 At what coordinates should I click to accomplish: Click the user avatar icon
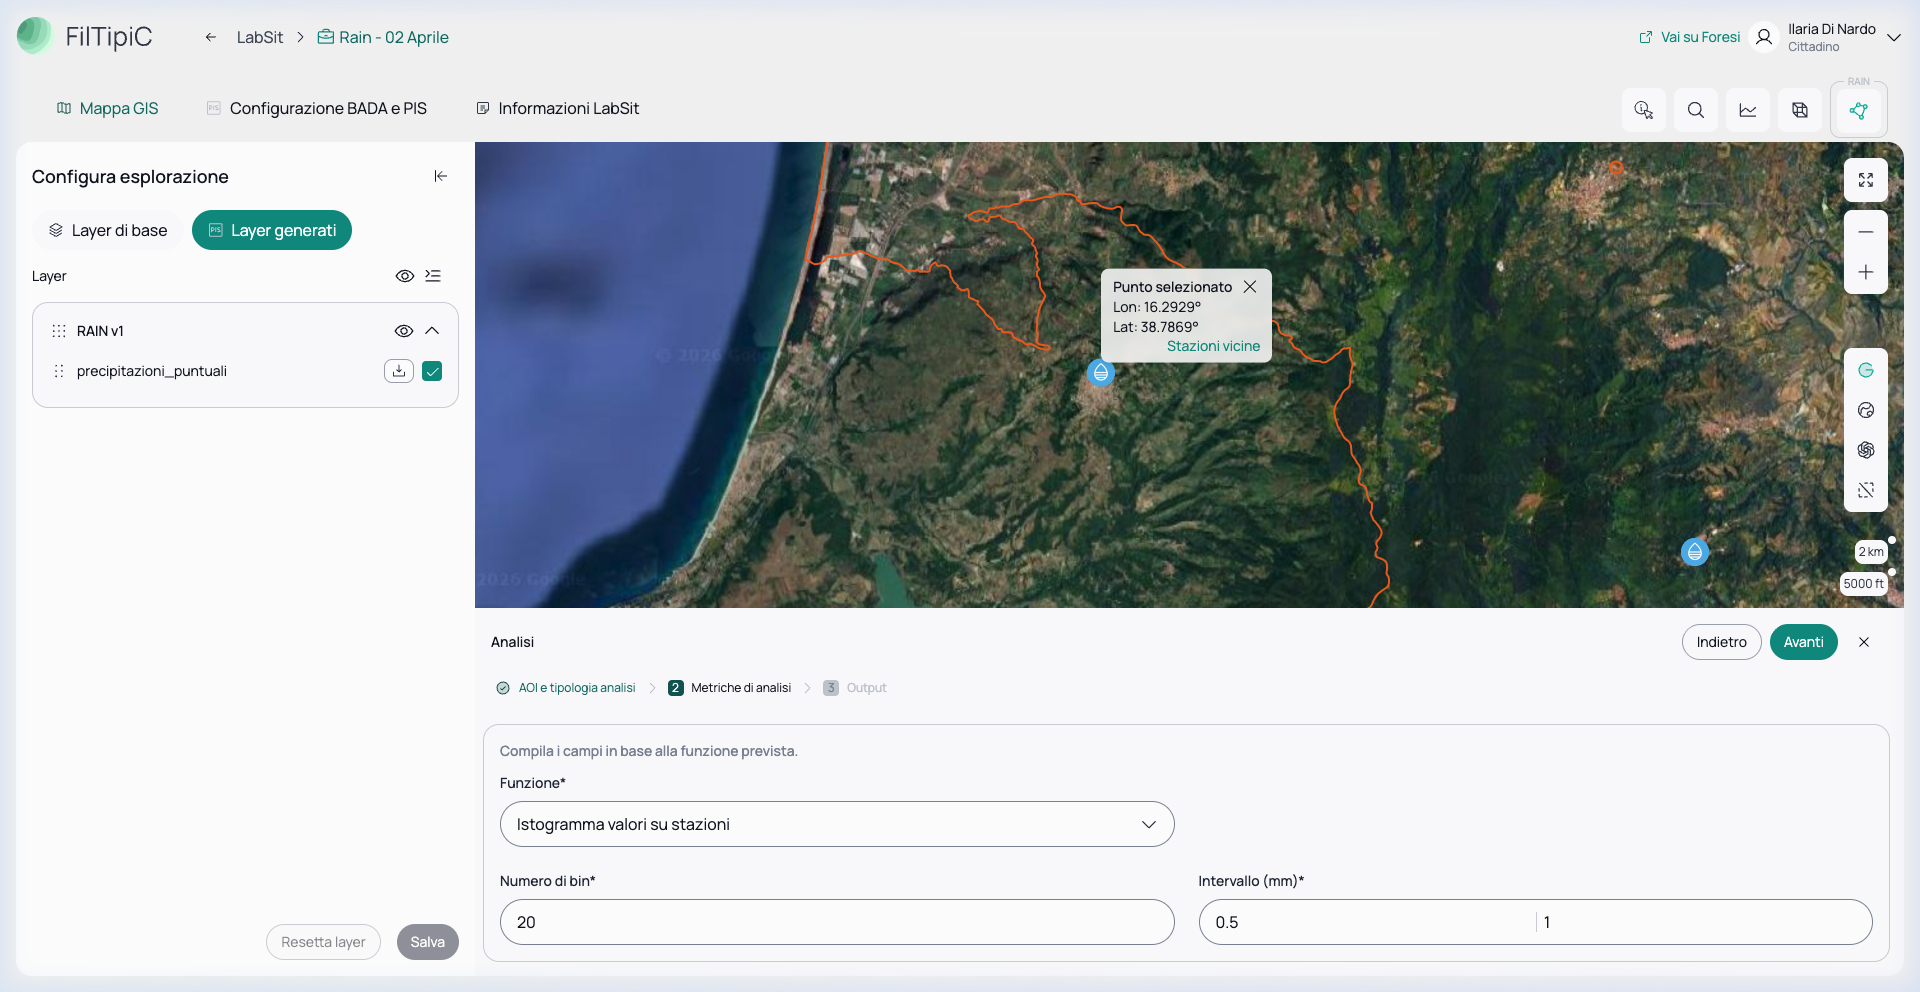[x=1764, y=37]
